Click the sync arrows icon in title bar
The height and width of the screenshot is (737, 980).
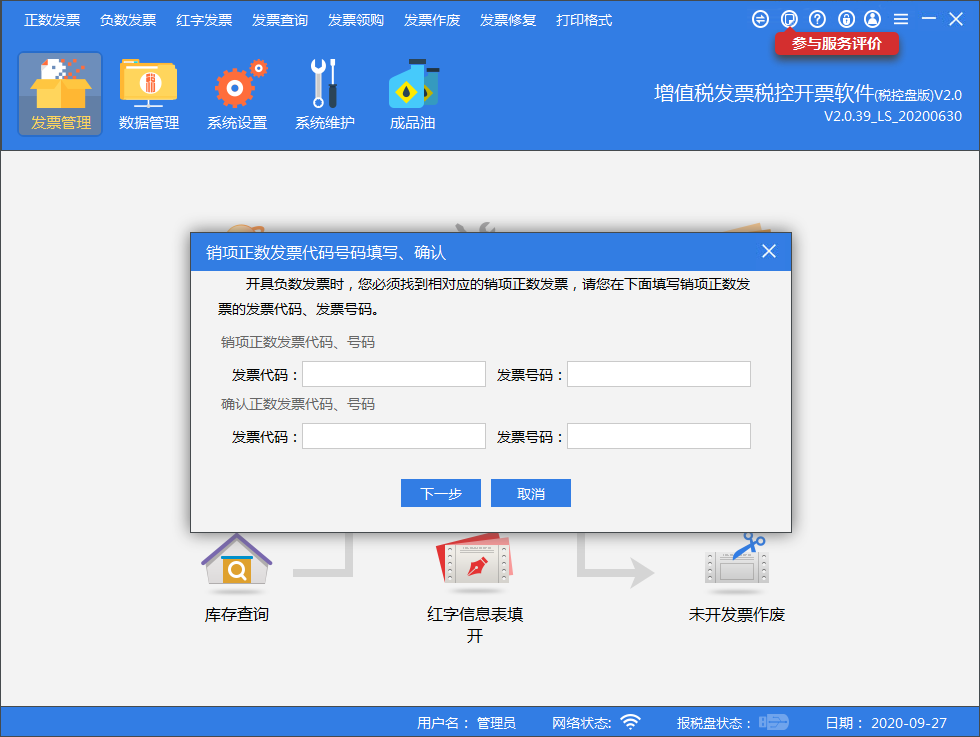point(760,19)
